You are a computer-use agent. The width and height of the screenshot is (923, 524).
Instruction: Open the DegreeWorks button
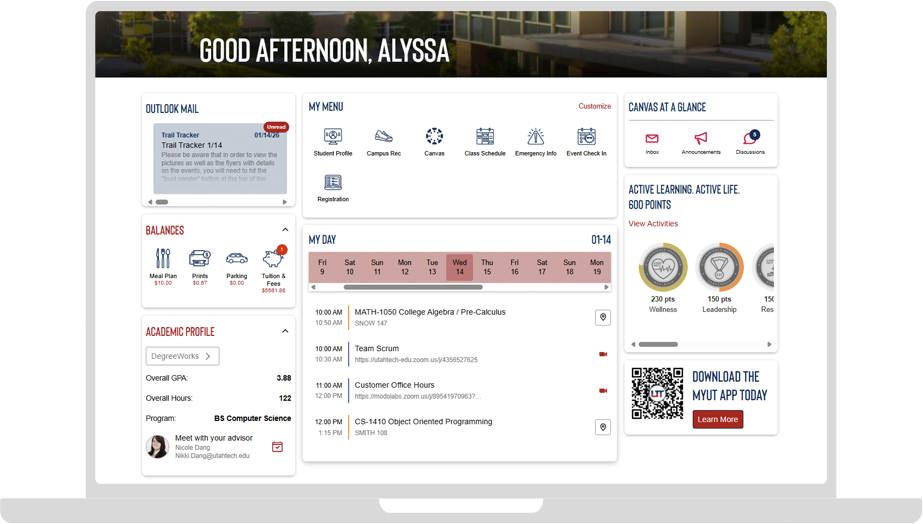coord(182,356)
